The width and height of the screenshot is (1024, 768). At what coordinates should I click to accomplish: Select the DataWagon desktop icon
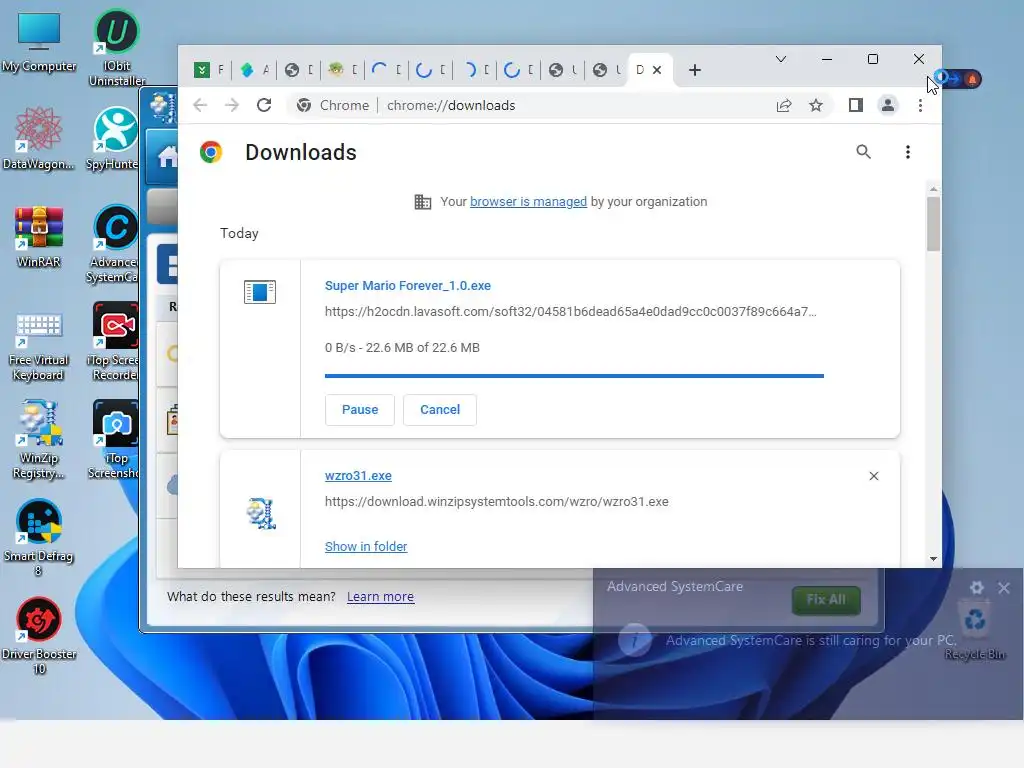tap(39, 138)
